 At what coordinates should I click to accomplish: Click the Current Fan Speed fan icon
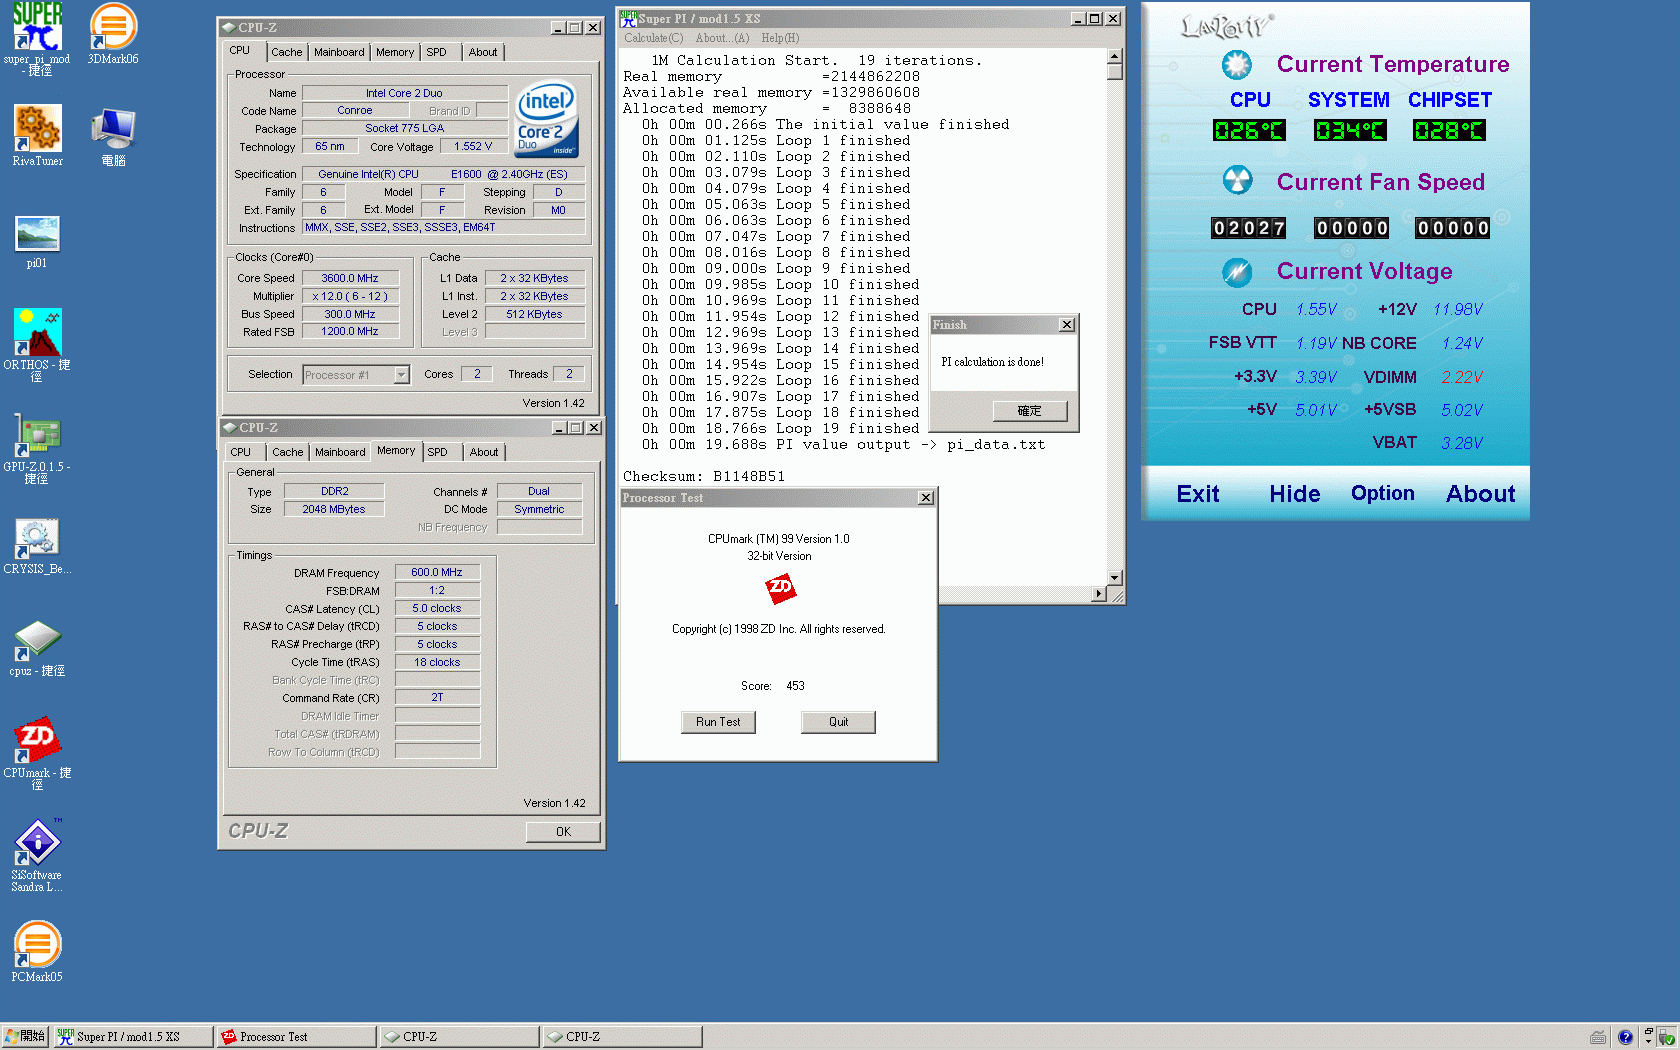pyautogui.click(x=1237, y=181)
